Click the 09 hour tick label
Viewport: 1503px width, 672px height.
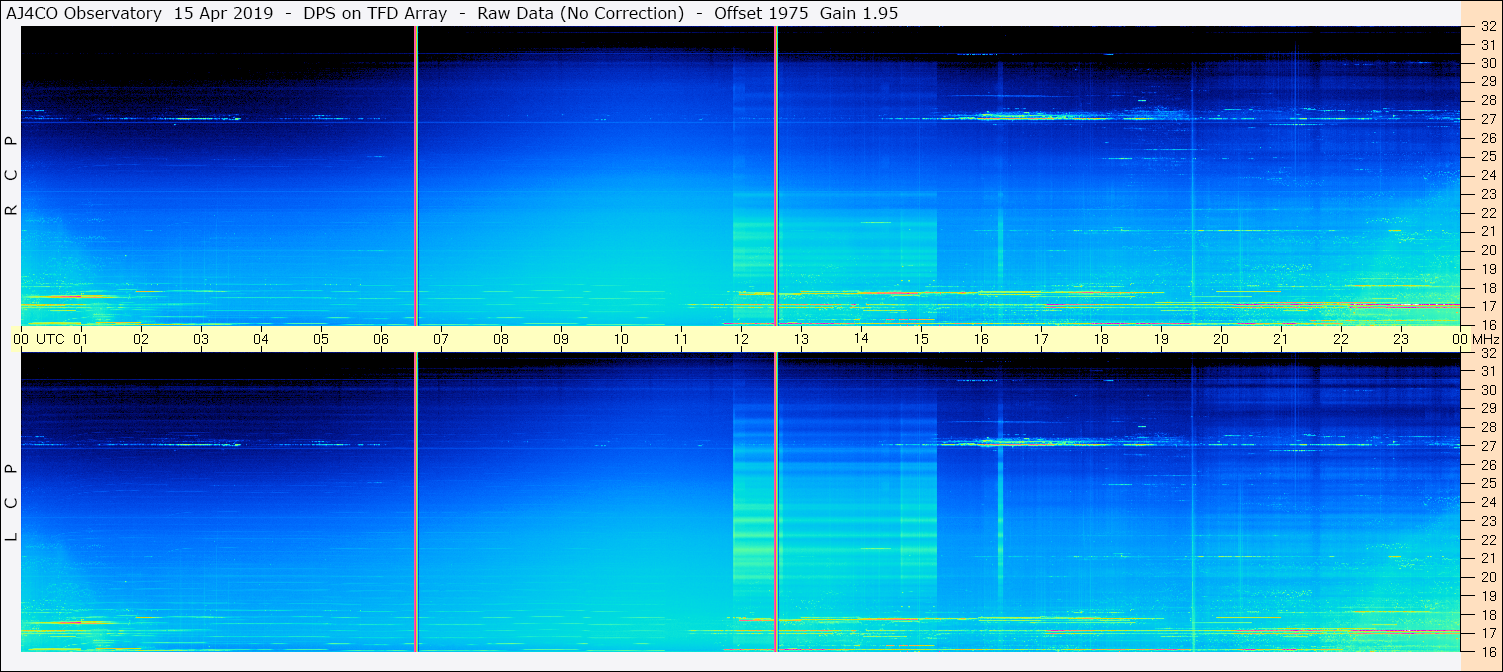coord(561,339)
